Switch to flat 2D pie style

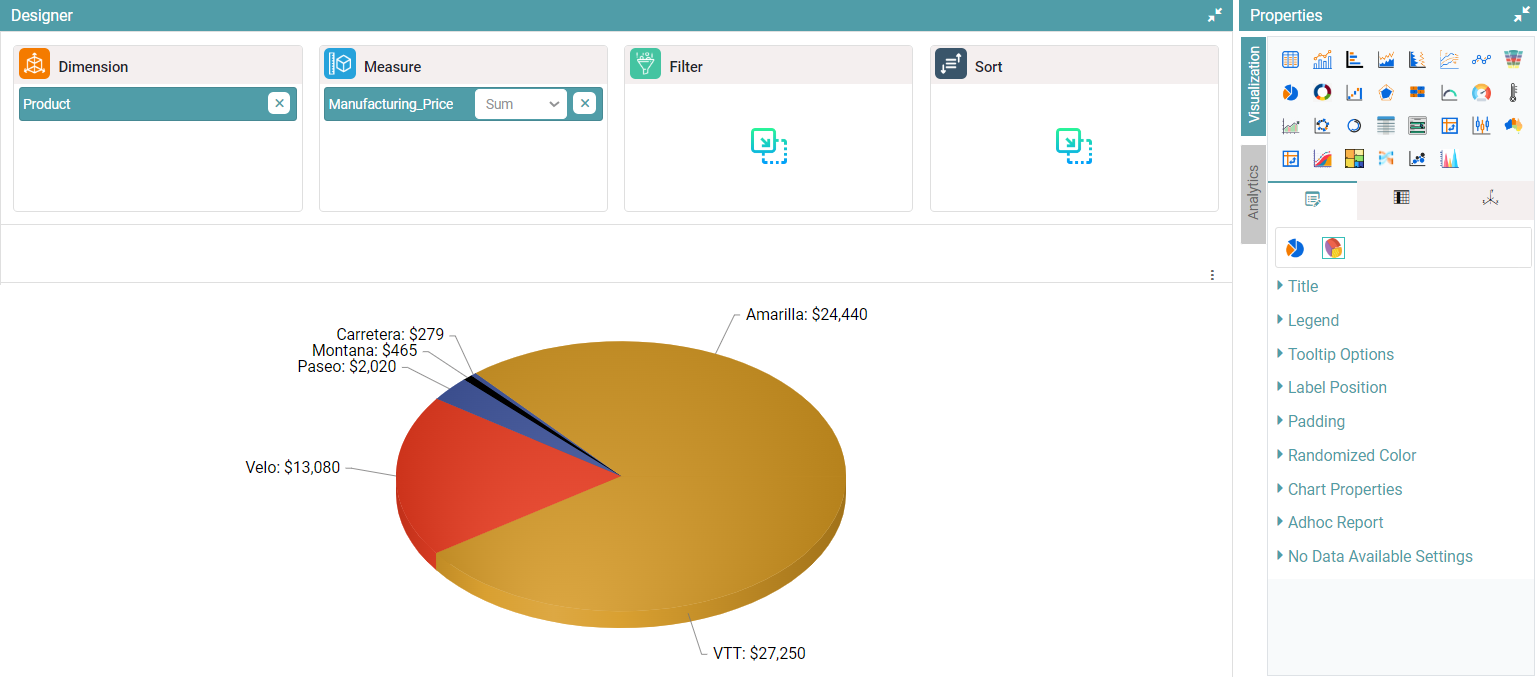pos(1295,248)
